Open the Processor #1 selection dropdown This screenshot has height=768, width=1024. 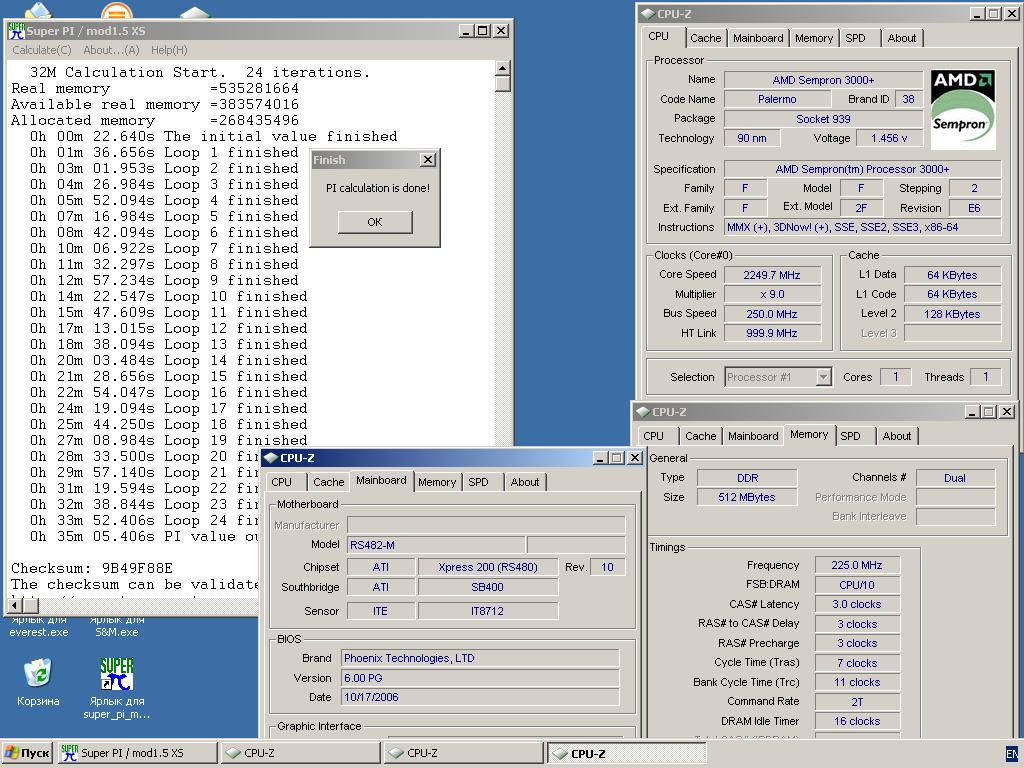(778, 377)
